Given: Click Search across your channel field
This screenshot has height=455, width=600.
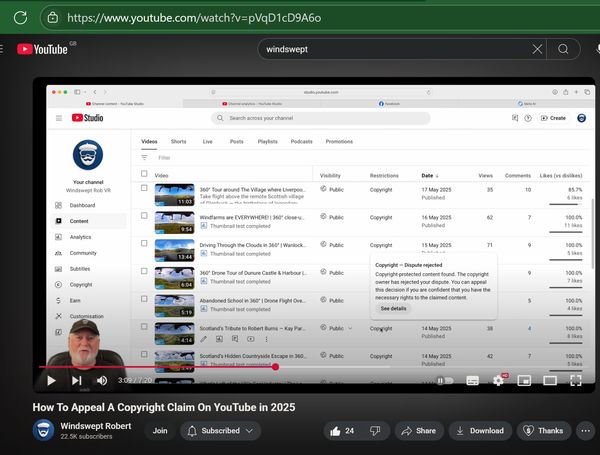Looking at the screenshot, I should (x=321, y=118).
